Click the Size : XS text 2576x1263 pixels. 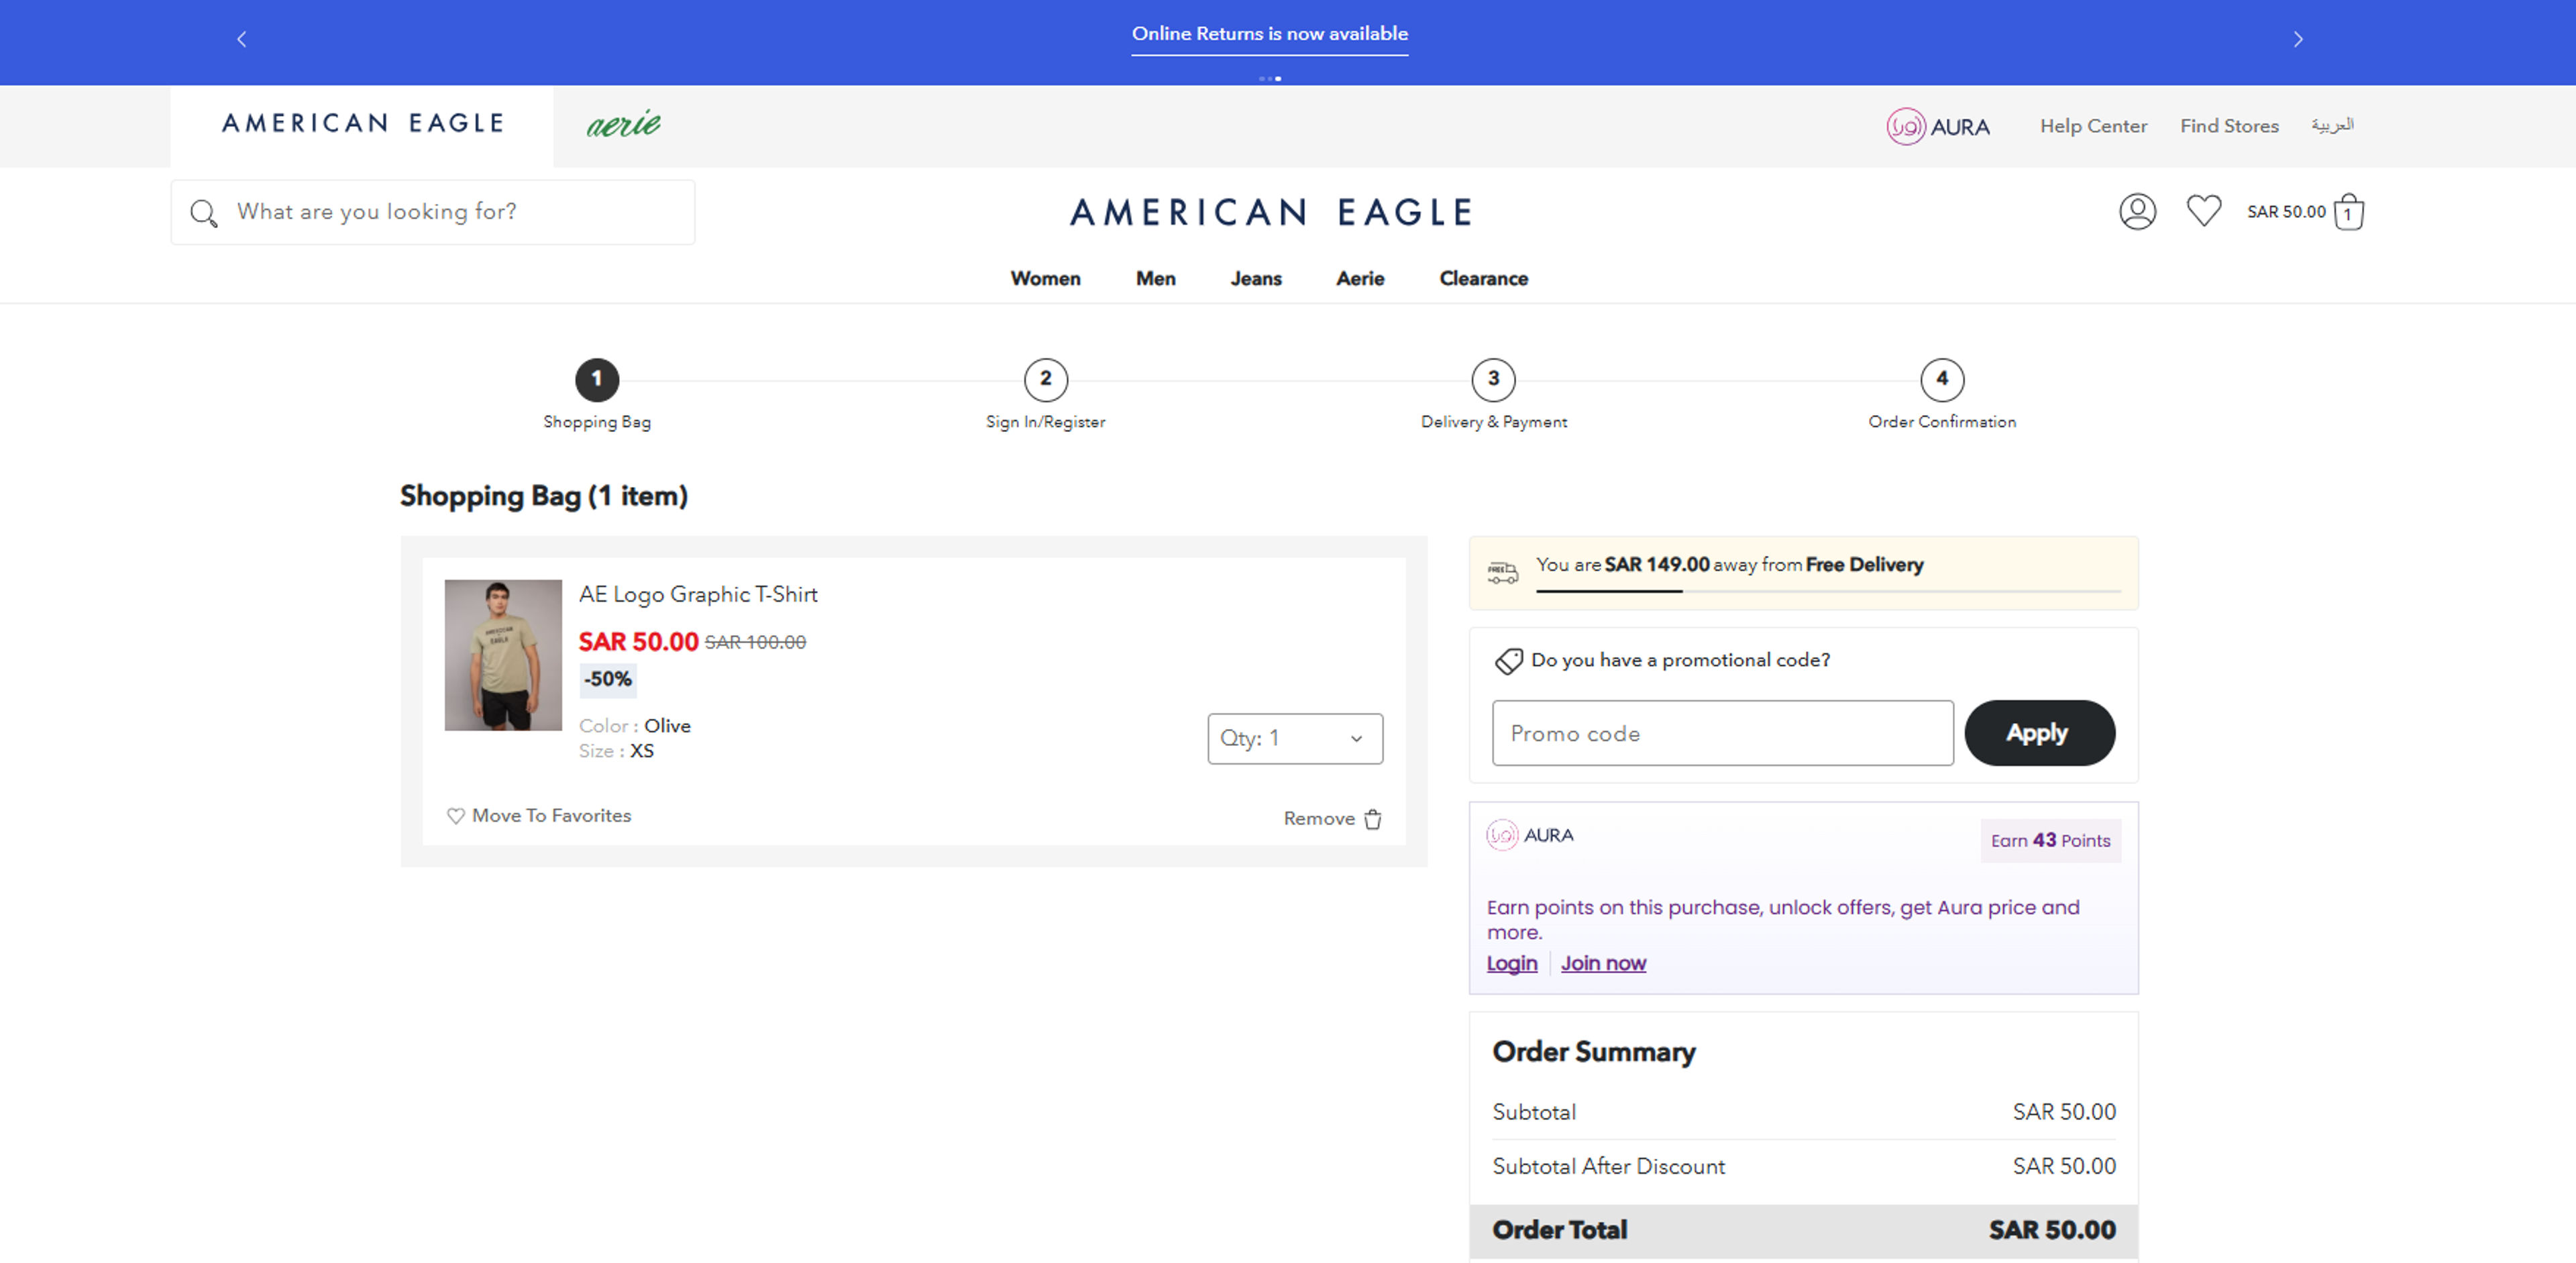click(x=616, y=751)
